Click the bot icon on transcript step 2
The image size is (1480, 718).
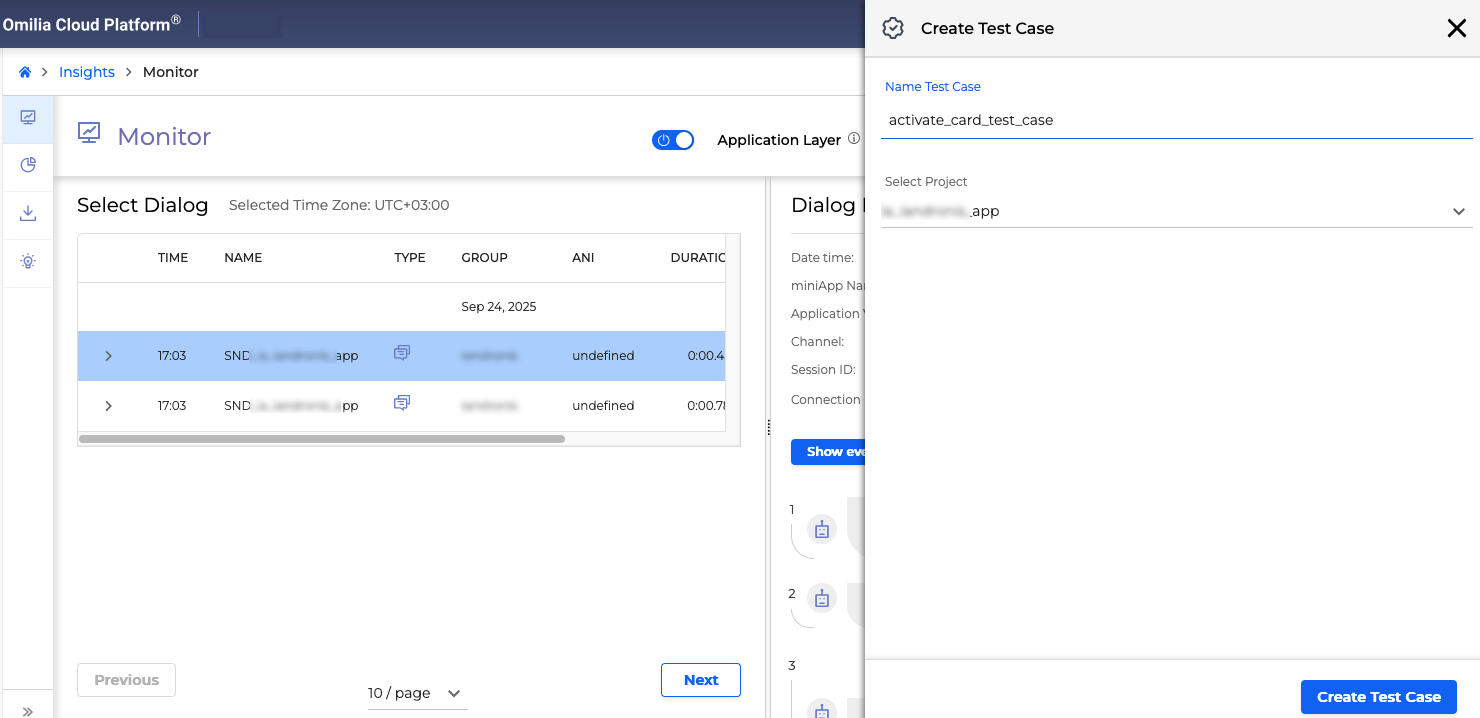(x=821, y=597)
